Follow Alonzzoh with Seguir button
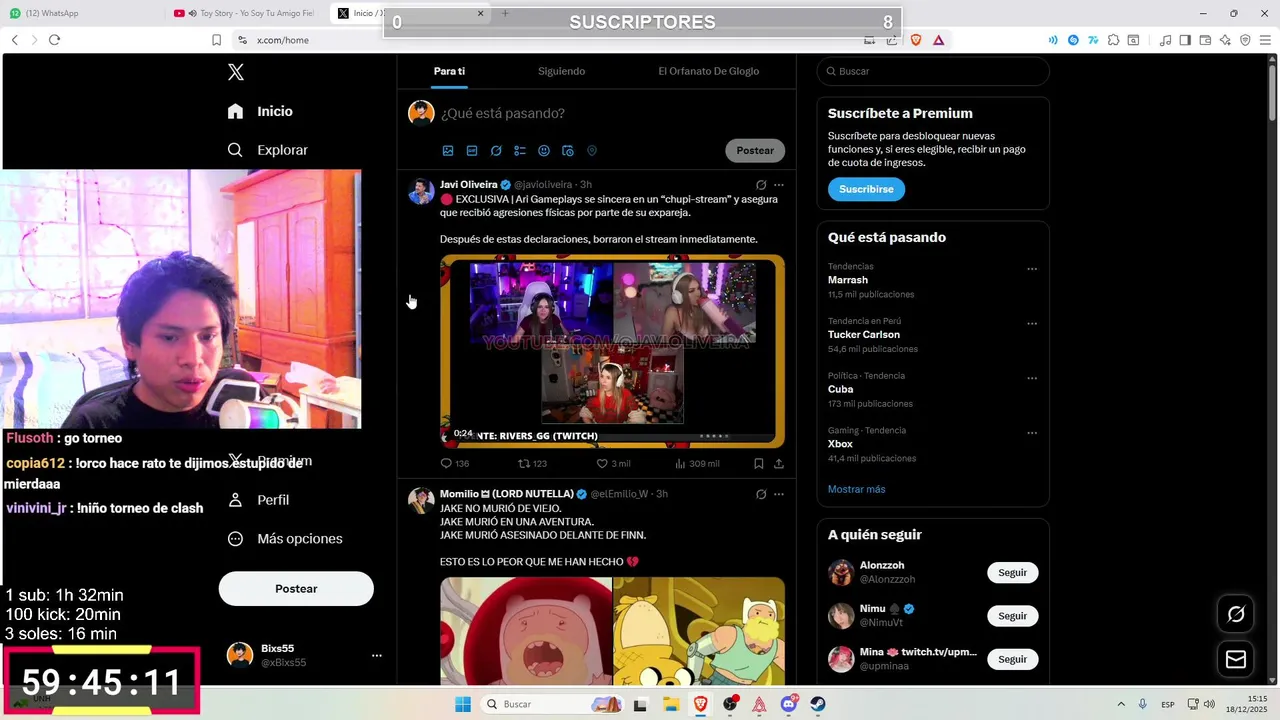This screenshot has height=720, width=1280. click(x=1012, y=573)
